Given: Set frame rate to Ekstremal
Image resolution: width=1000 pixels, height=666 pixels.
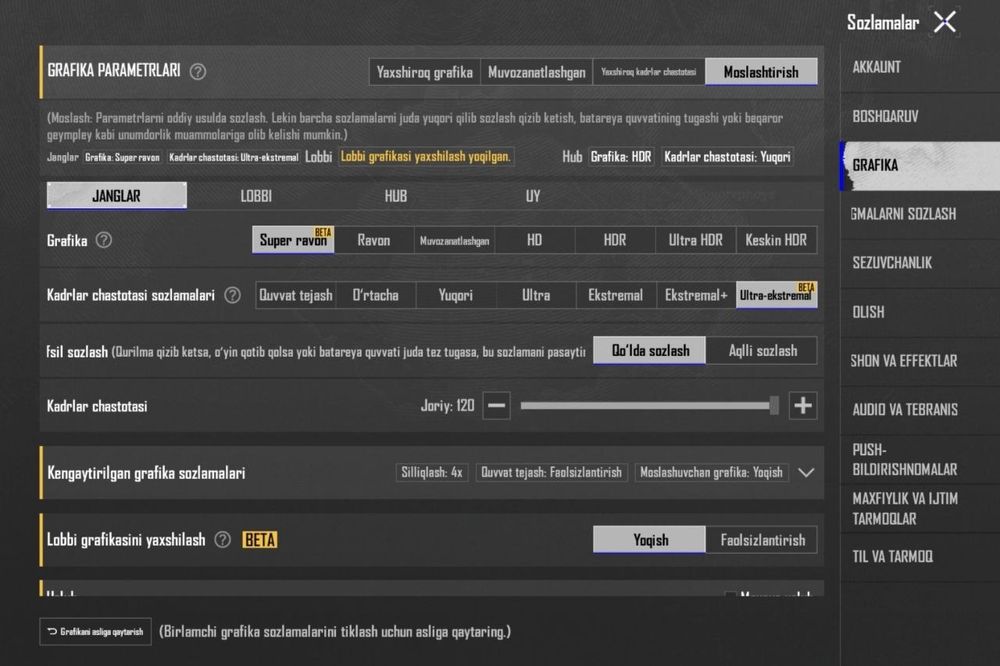Looking at the screenshot, I should pyautogui.click(x=615, y=295).
